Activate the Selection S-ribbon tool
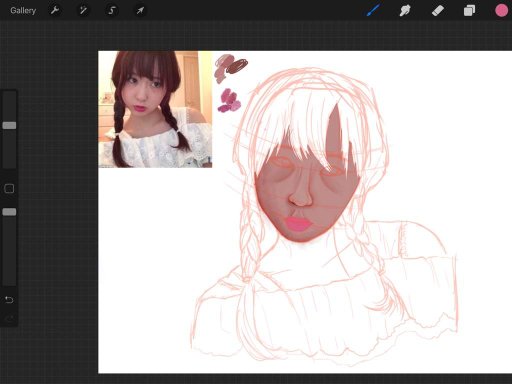Viewport: 512px width, 384px height. [112, 10]
